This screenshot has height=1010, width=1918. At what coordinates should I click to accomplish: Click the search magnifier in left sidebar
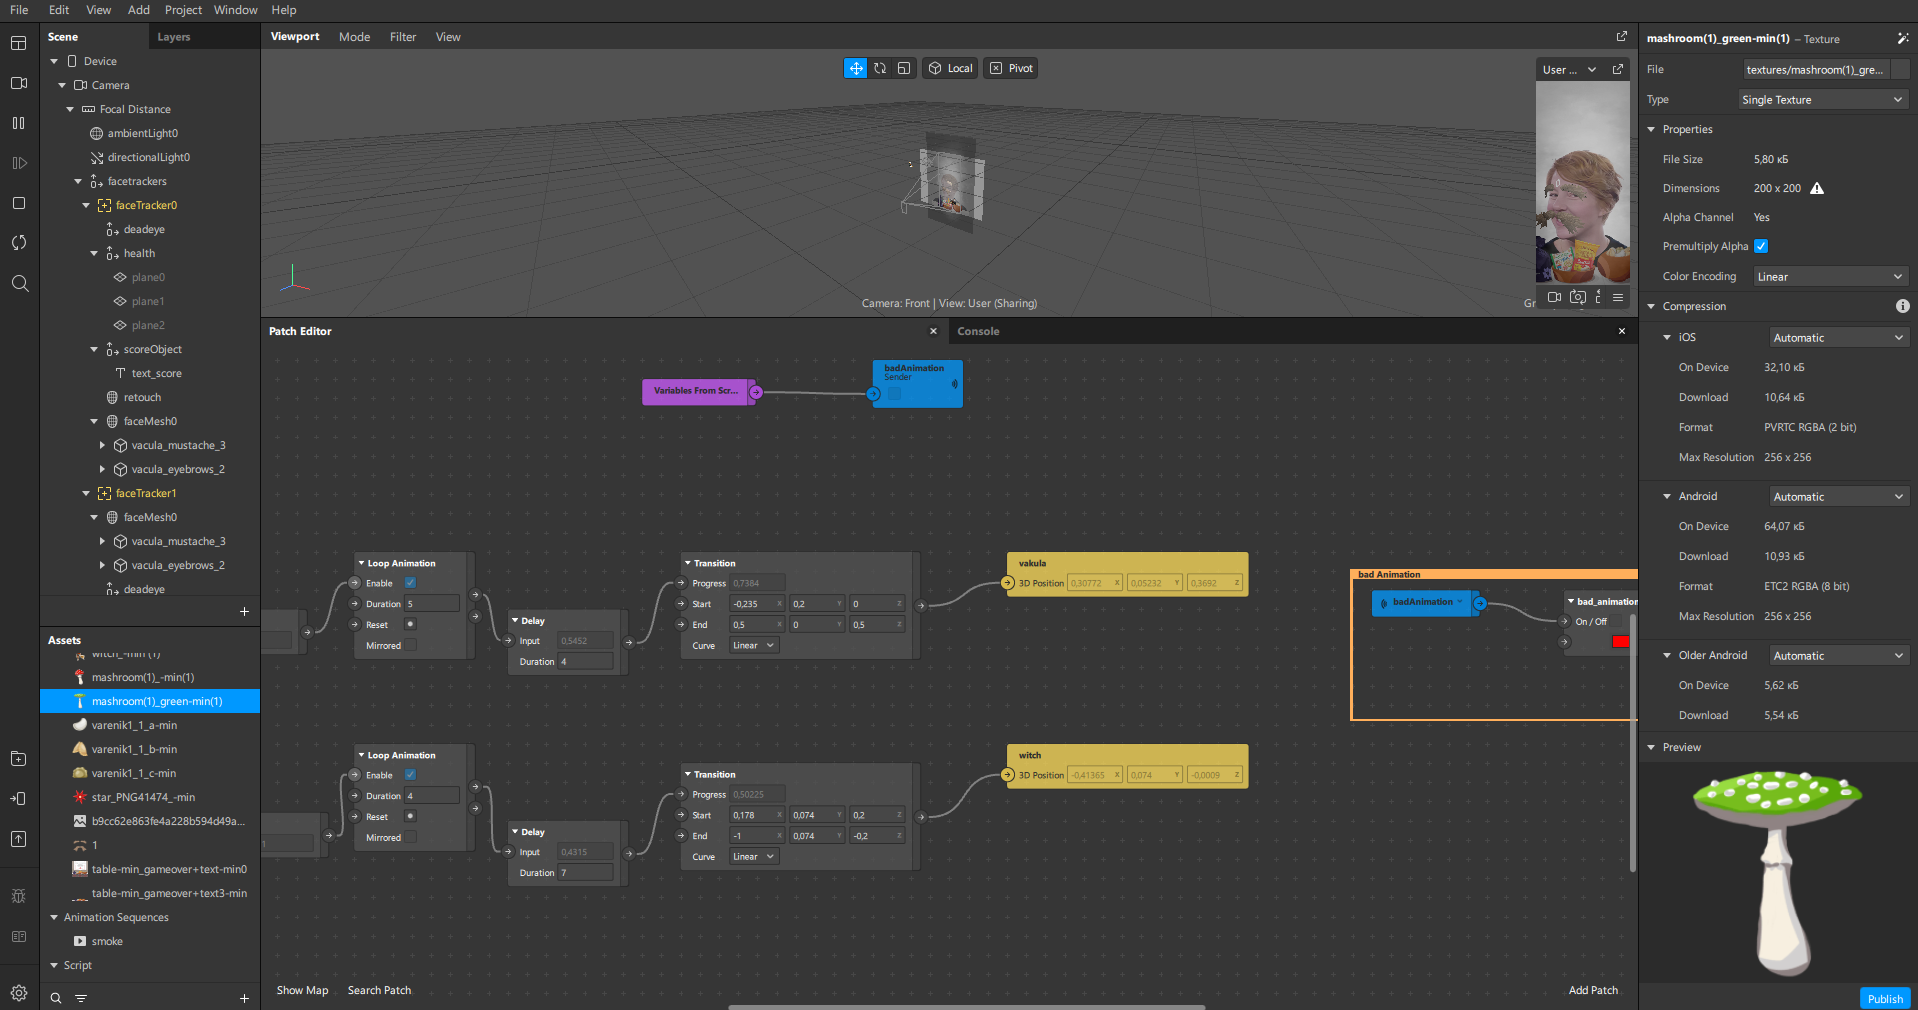coord(19,283)
